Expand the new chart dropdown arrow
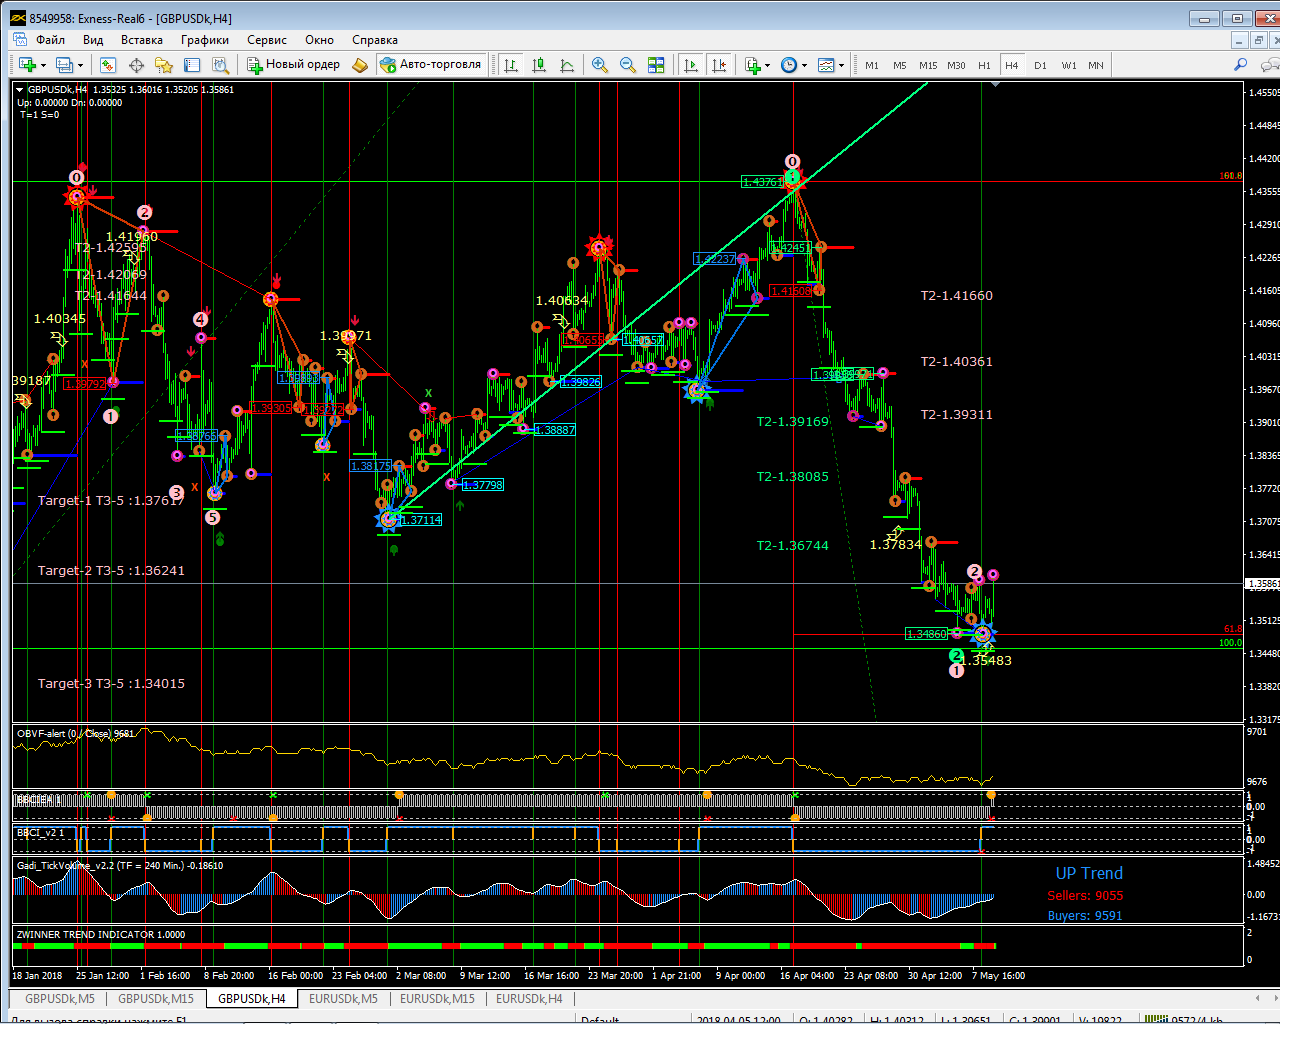 (x=43, y=66)
